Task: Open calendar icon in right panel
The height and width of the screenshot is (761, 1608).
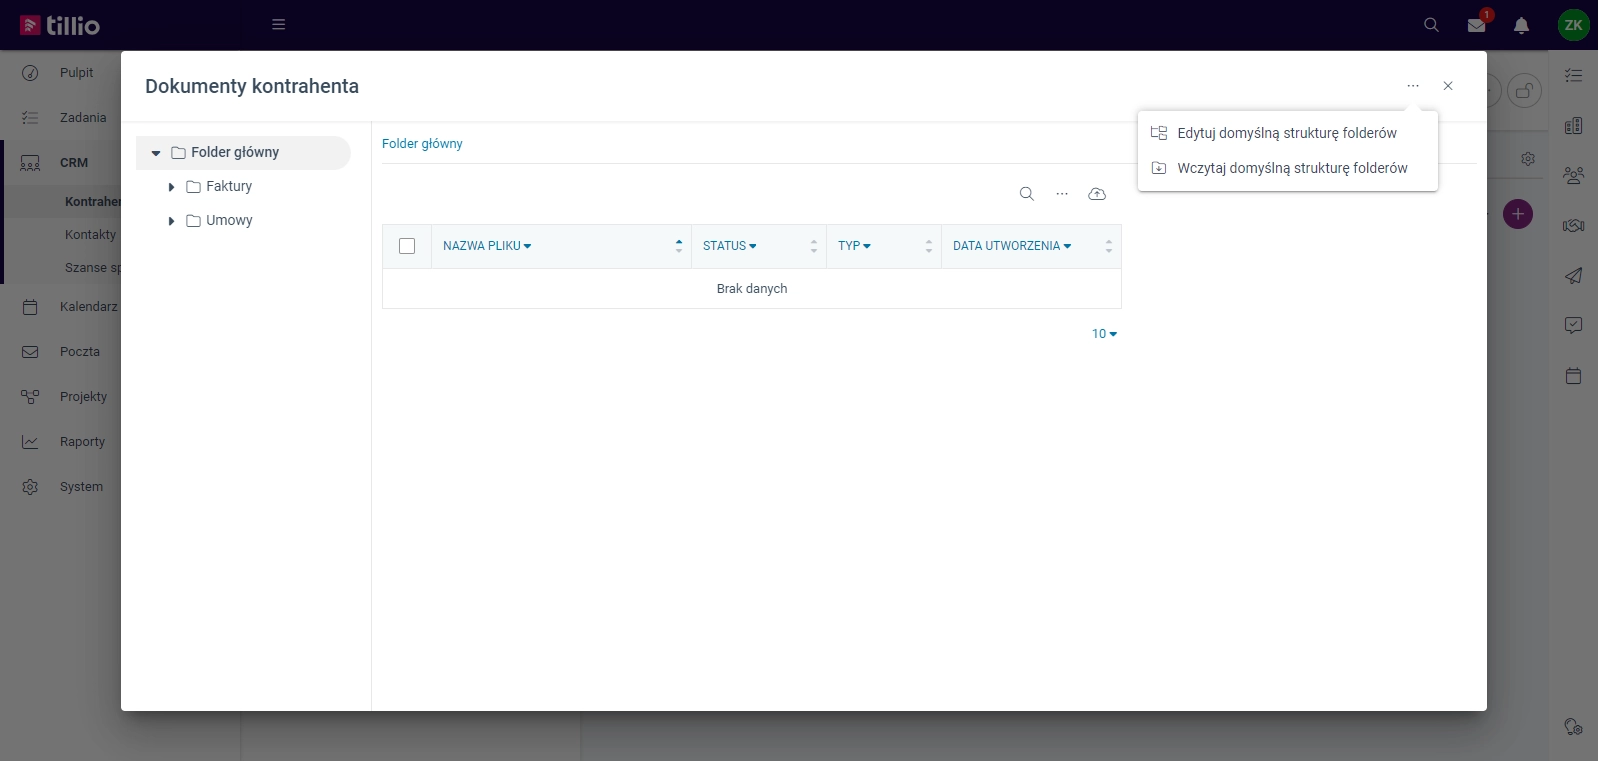Action: coord(1573,376)
